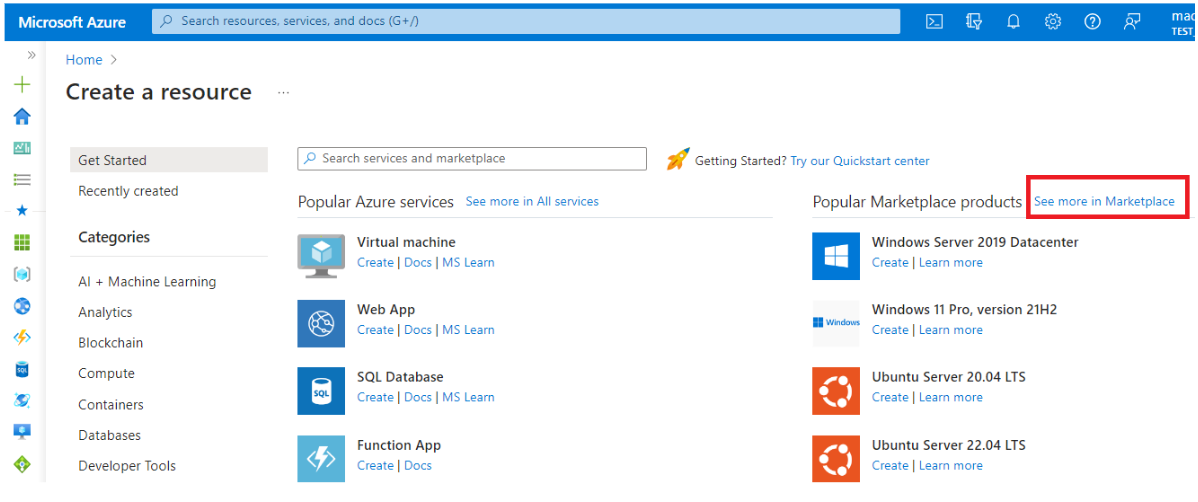Open the Dashboard sidebar icon
The height and width of the screenshot is (502, 1198).
22,148
